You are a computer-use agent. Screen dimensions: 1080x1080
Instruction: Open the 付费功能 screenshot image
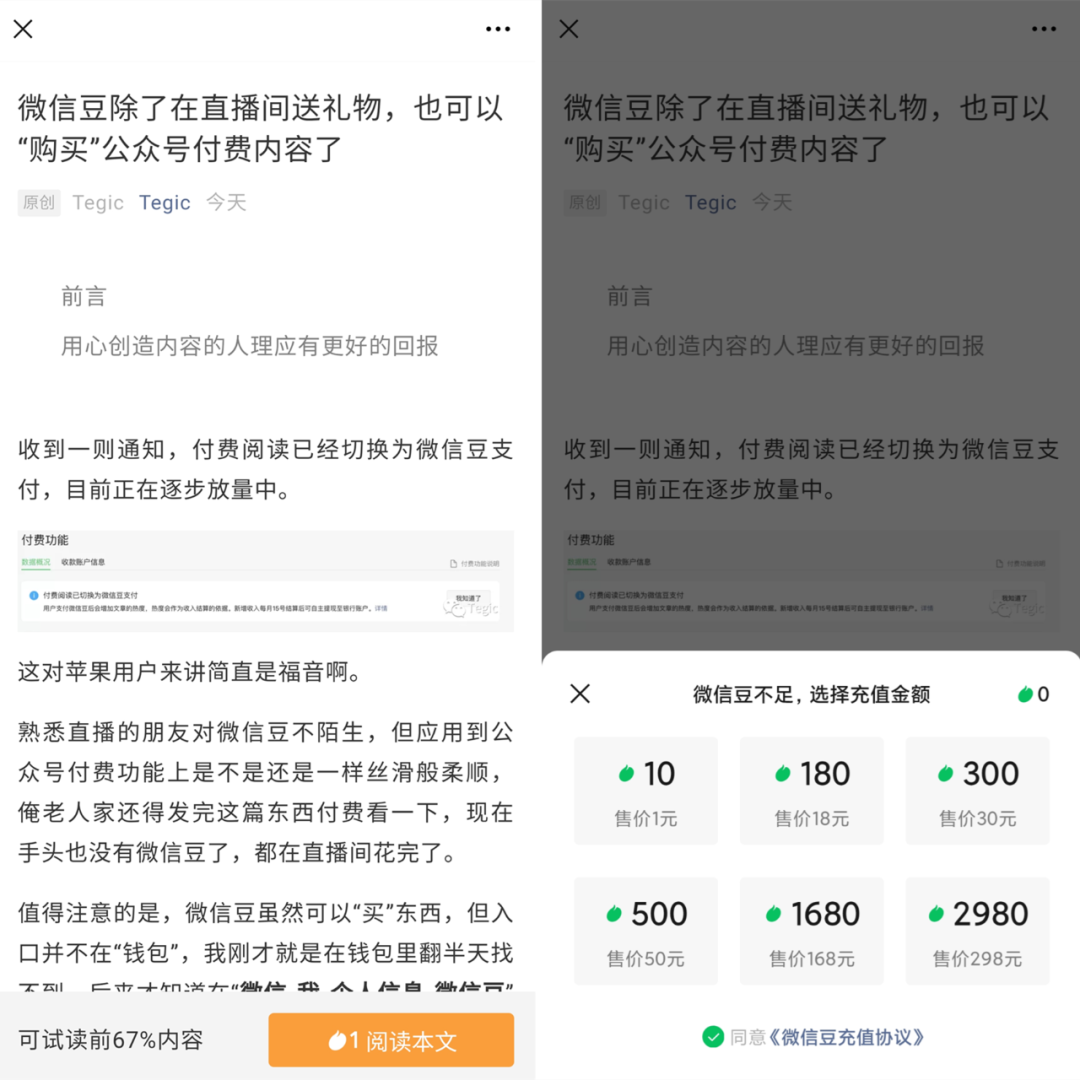266,581
